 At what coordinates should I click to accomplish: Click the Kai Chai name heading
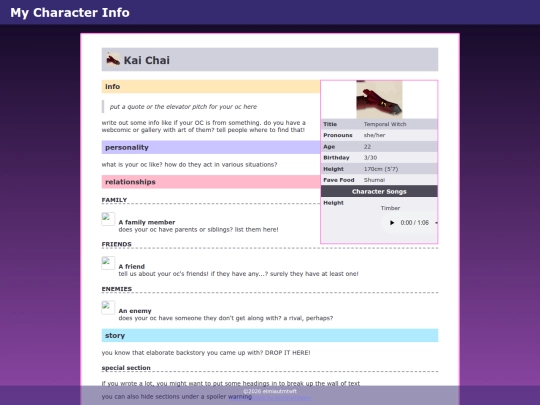[x=147, y=60]
